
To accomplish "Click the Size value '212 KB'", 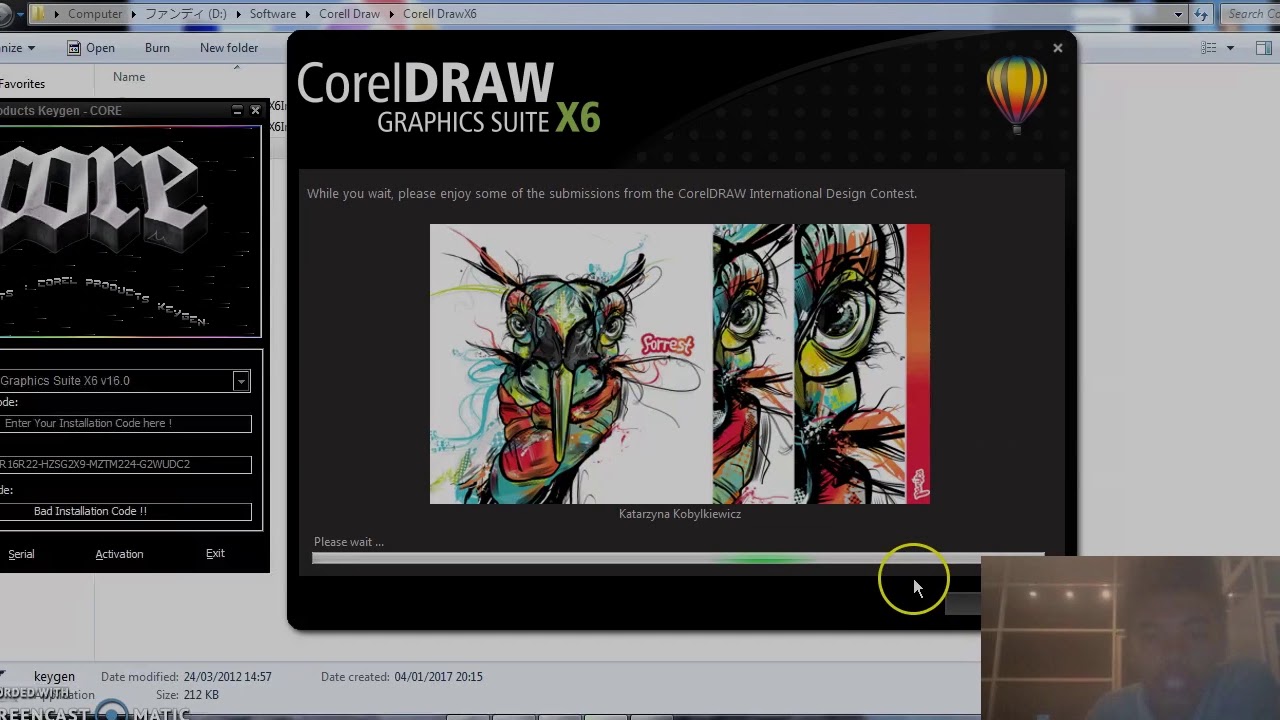I will pos(201,695).
